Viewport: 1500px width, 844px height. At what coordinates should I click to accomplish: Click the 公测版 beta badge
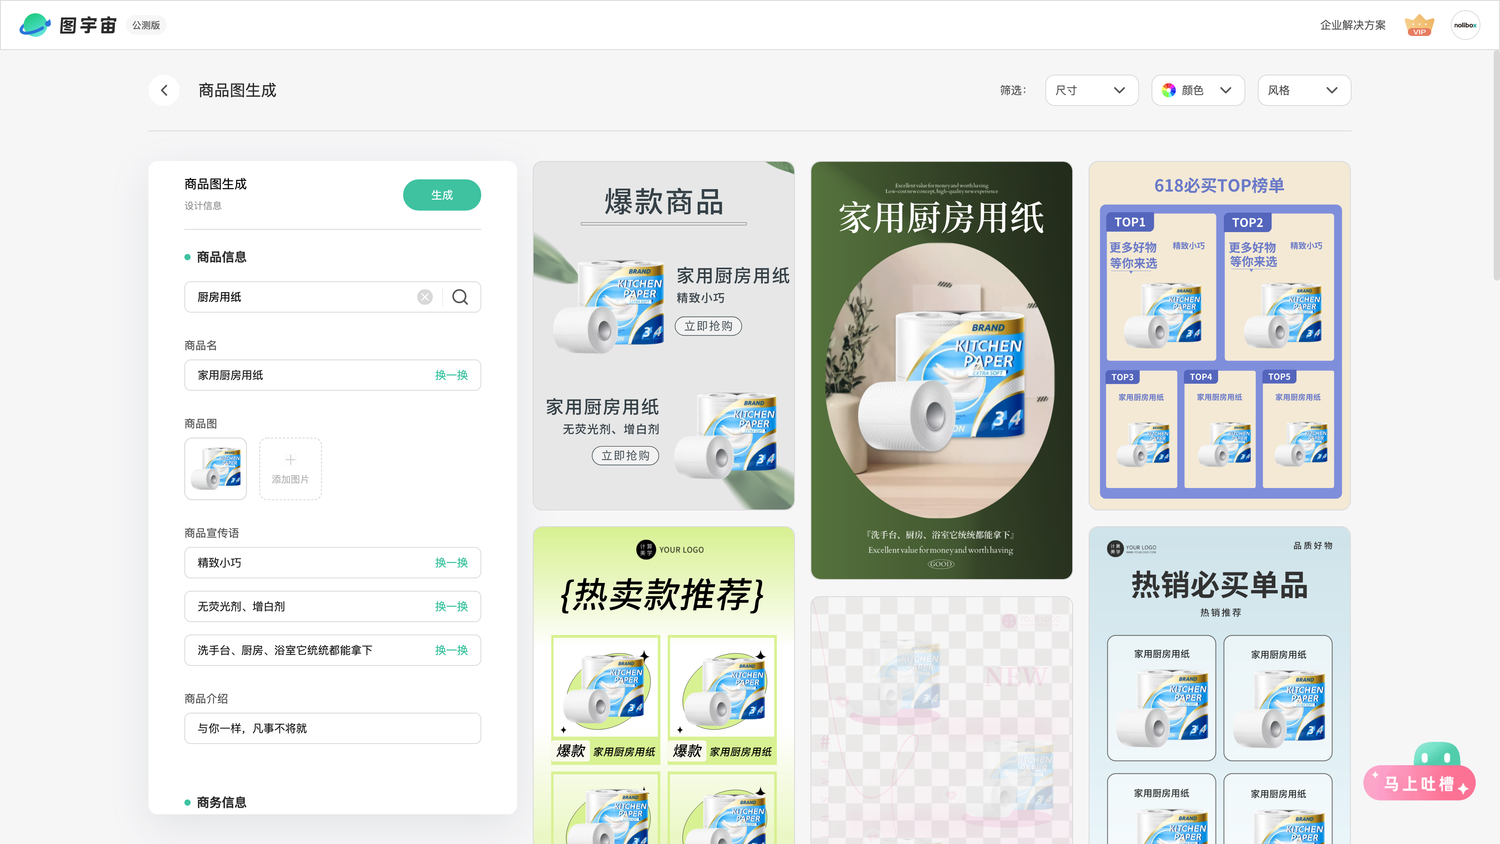click(x=146, y=25)
